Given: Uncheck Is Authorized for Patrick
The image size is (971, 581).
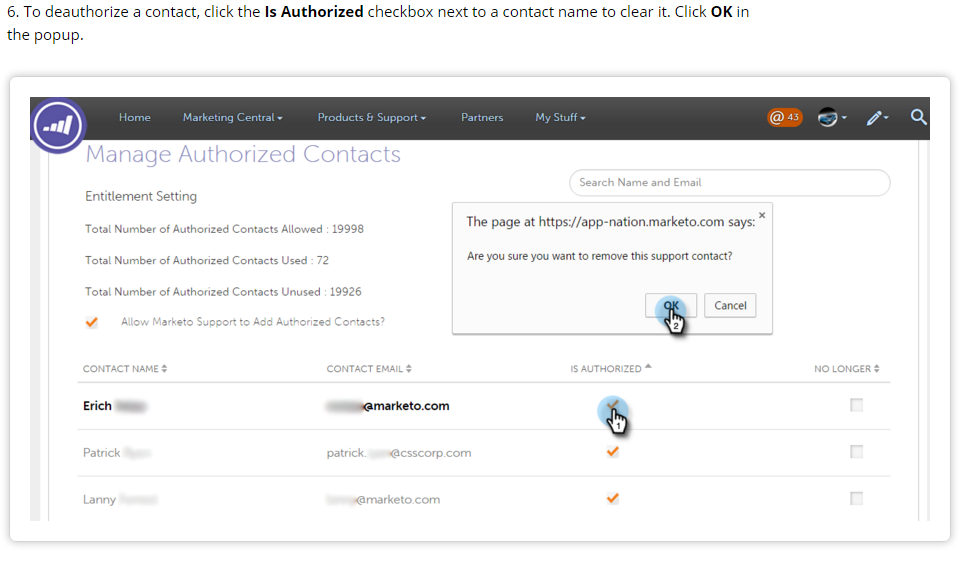Looking at the screenshot, I should tap(613, 452).
